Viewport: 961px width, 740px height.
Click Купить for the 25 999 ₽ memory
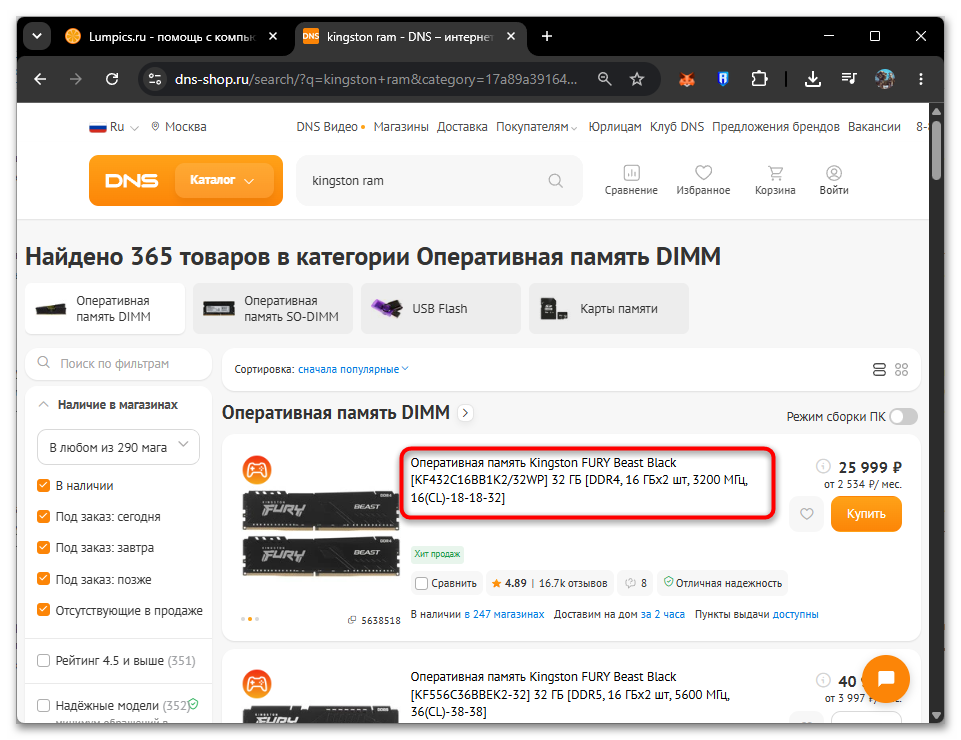[x=866, y=514]
